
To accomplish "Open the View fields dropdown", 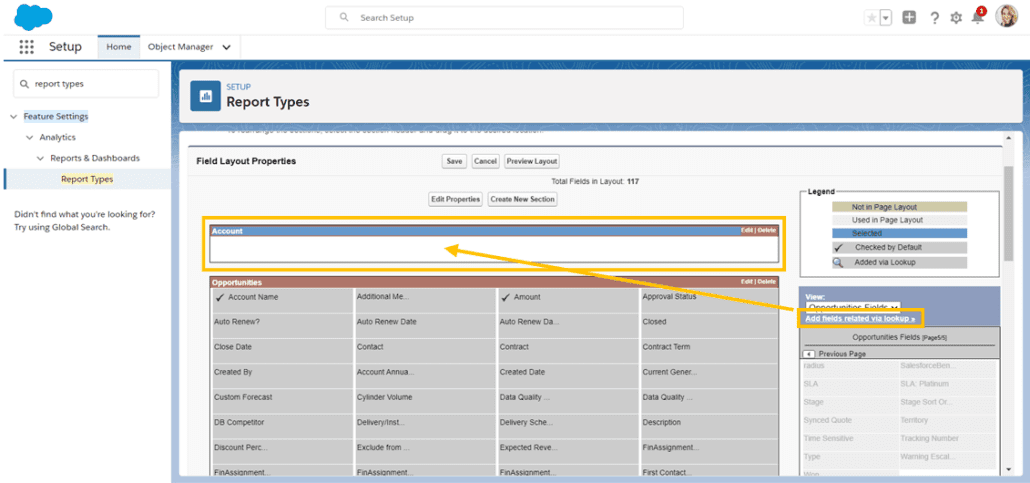I will (853, 307).
